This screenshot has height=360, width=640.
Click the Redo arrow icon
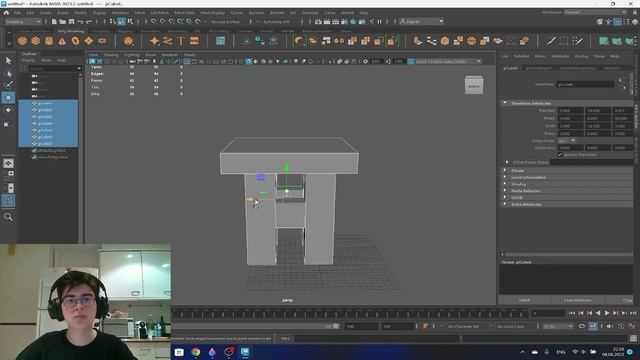[x=89, y=22]
